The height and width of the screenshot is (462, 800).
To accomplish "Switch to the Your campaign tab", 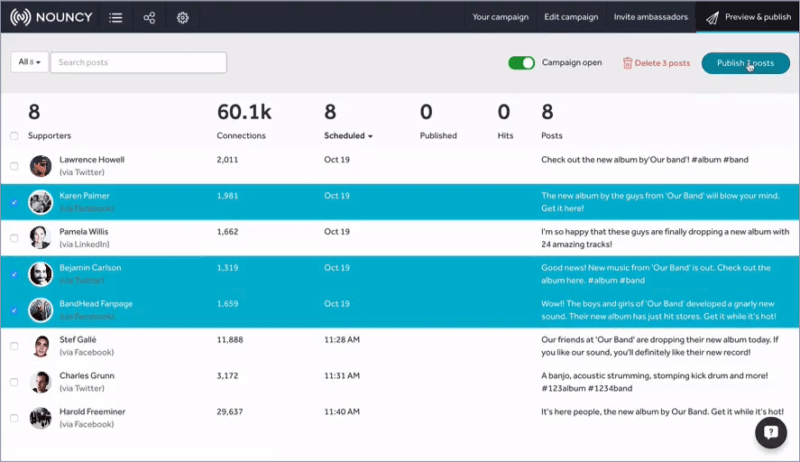I will pyautogui.click(x=500, y=17).
